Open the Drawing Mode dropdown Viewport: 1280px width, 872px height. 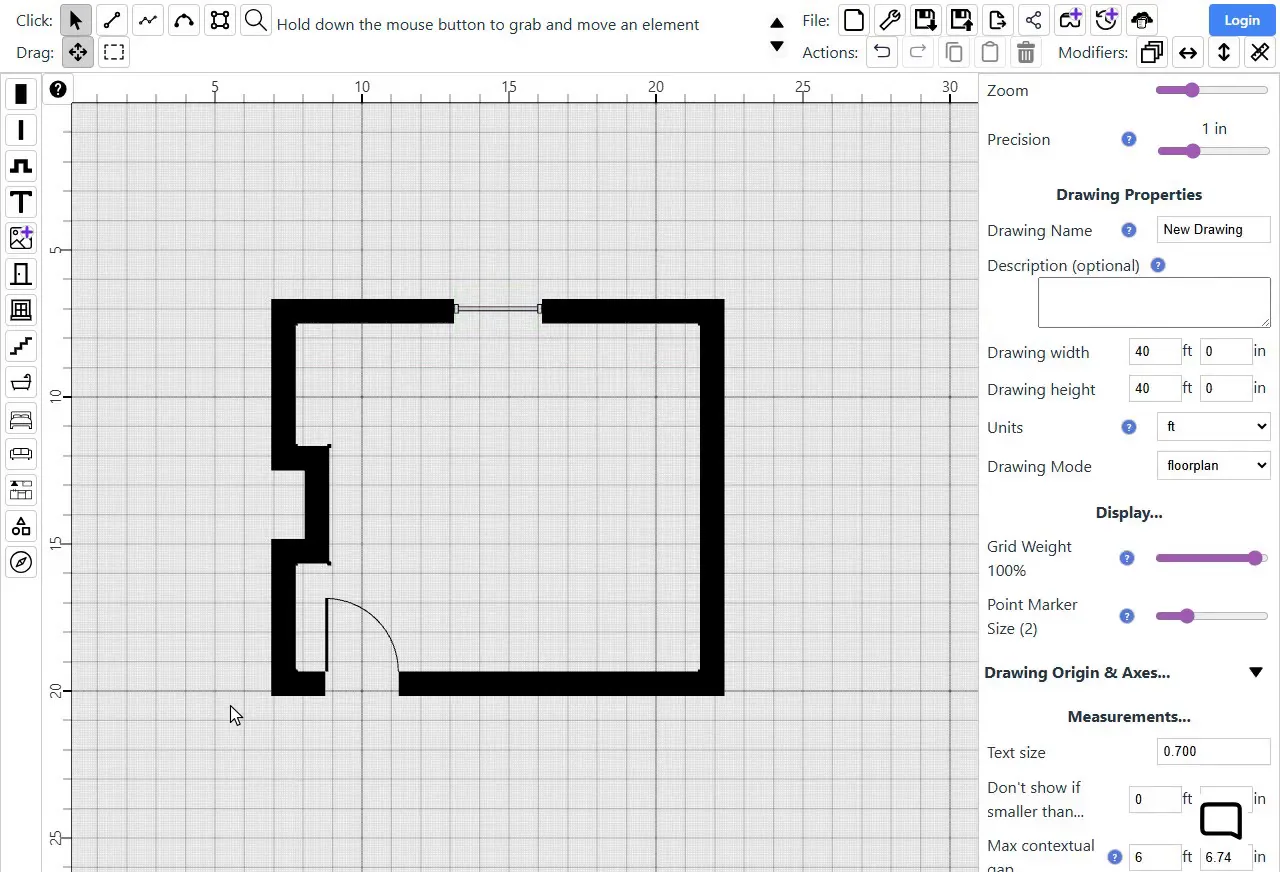click(x=1213, y=465)
